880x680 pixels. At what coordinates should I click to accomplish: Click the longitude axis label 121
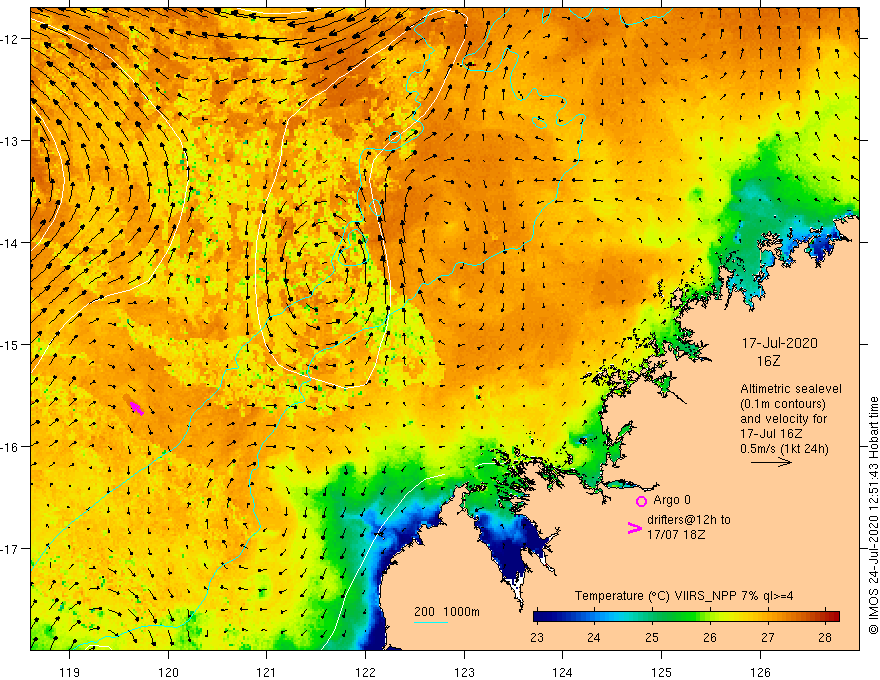266,672
